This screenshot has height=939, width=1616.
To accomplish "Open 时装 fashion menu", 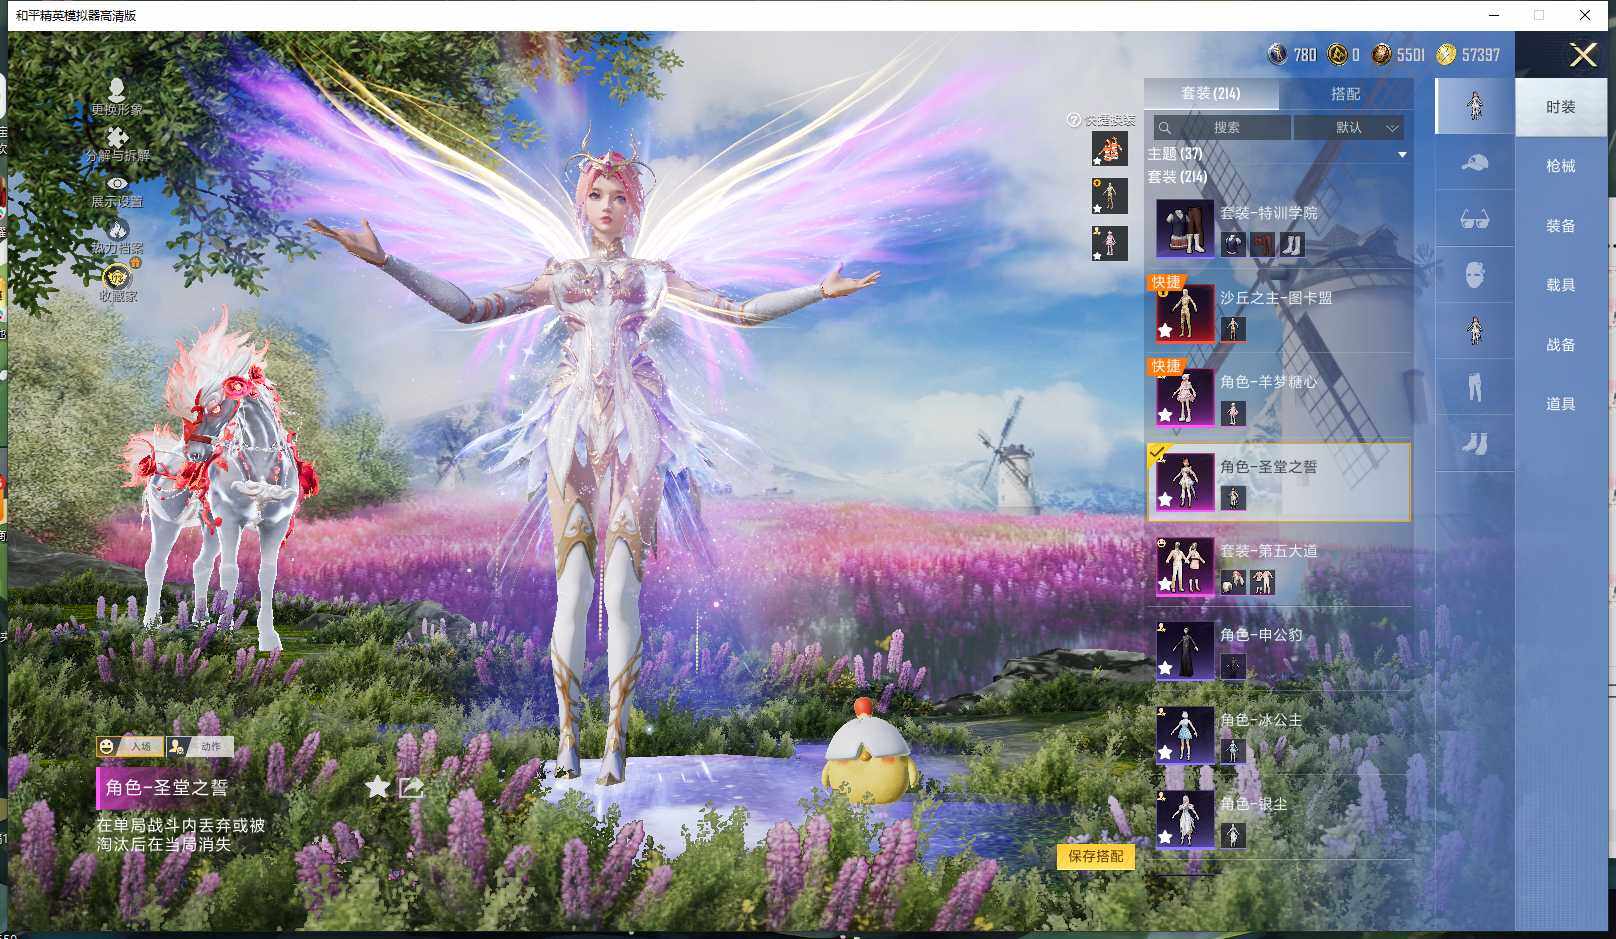I will pyautogui.click(x=1560, y=107).
